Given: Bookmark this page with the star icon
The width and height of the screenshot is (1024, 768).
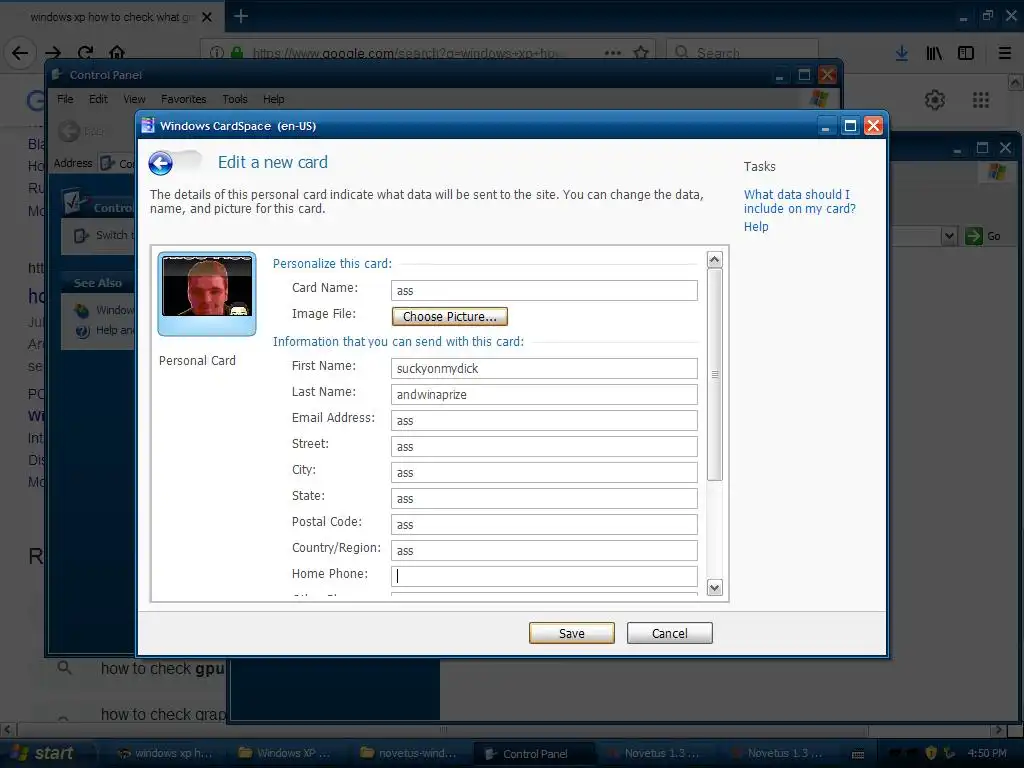Looking at the screenshot, I should coord(641,53).
